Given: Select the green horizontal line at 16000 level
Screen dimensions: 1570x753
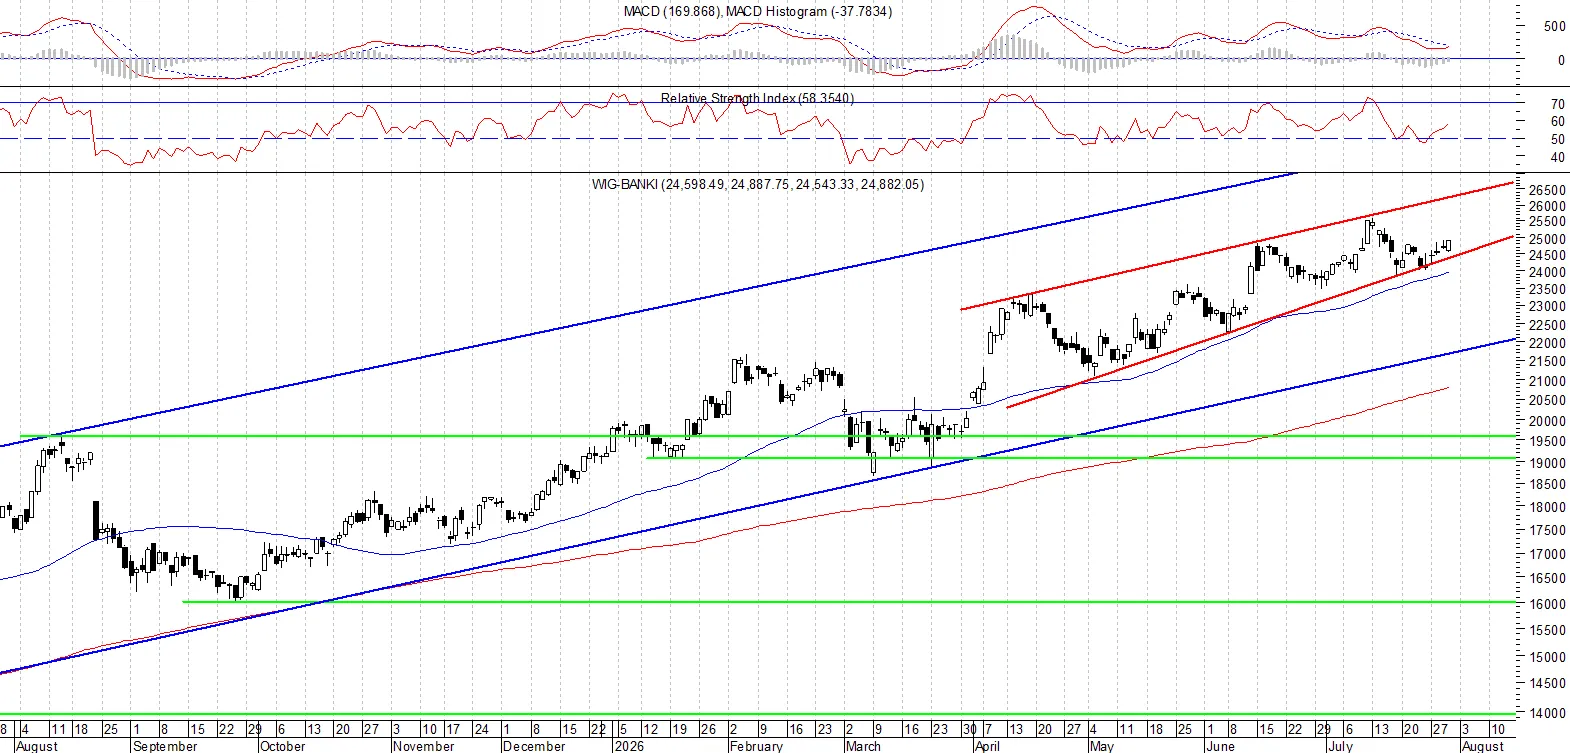Looking at the screenshot, I should click(850, 602).
